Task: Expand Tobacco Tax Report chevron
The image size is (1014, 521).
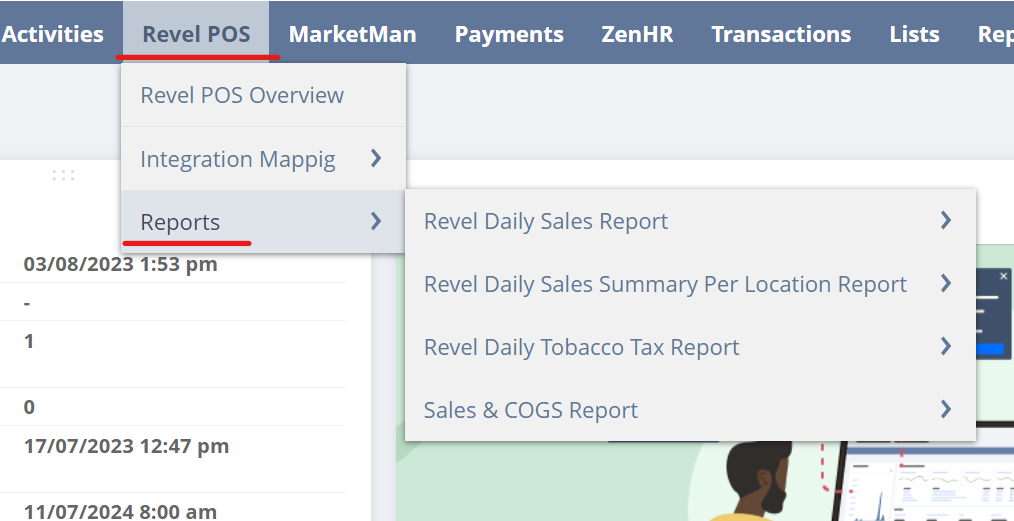Action: (x=946, y=346)
